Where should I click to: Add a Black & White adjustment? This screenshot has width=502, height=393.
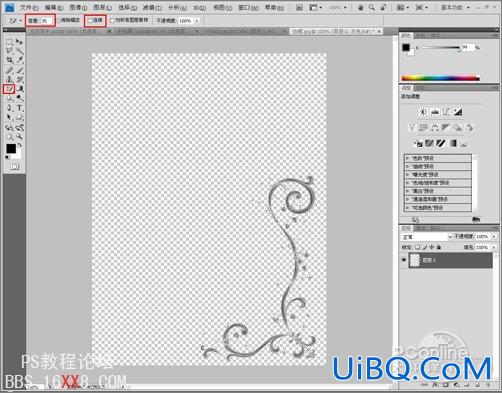(x=446, y=128)
